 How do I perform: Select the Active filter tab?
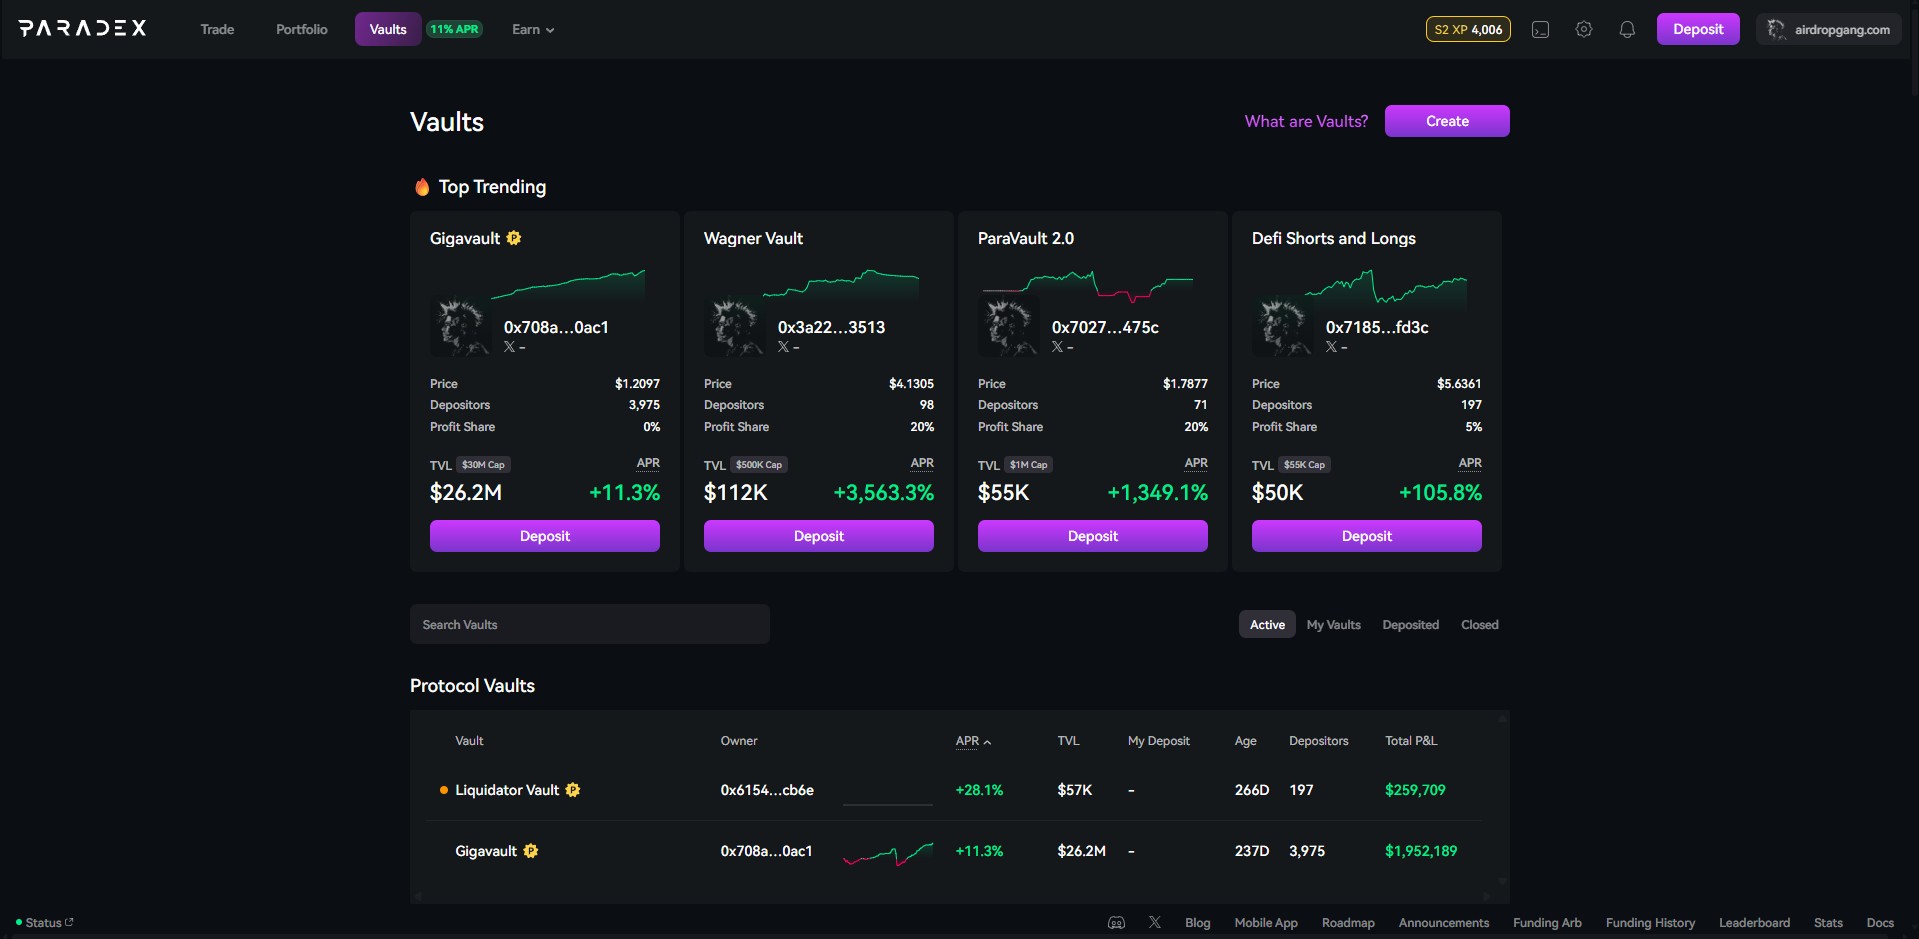pos(1267,625)
